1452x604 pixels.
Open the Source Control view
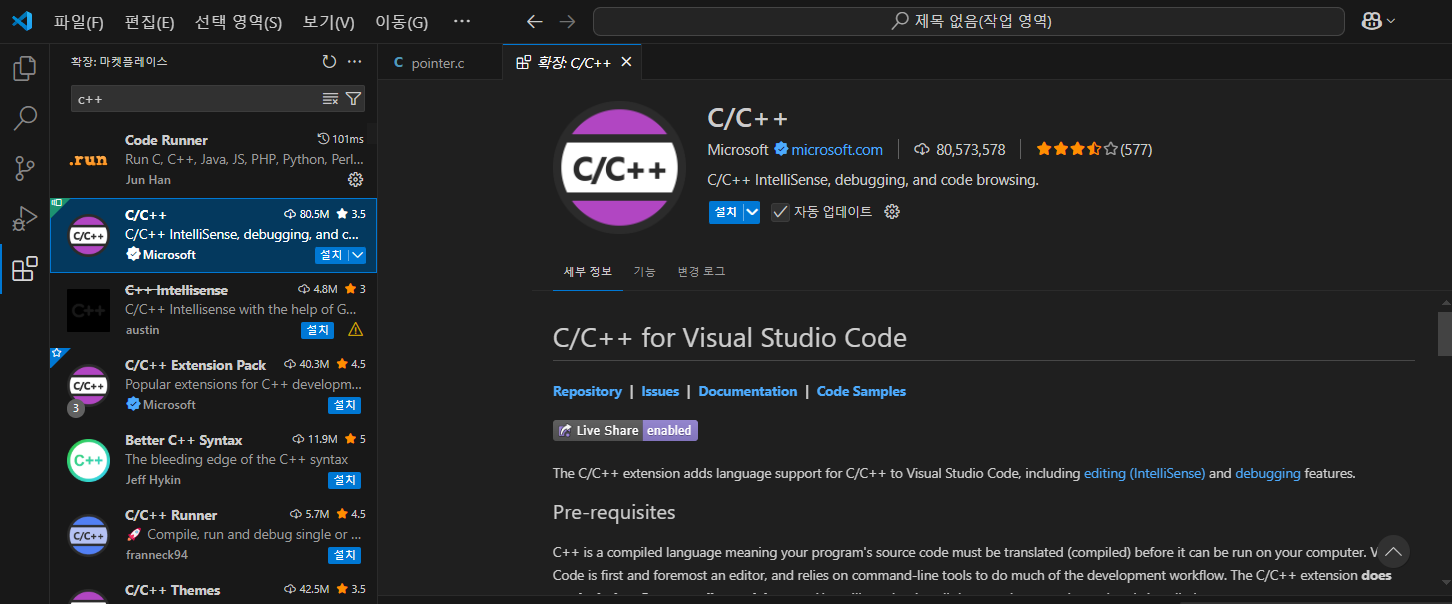tap(24, 168)
